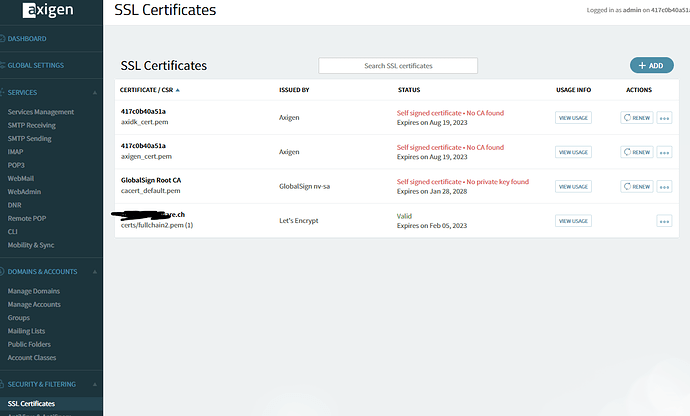
Task: Open Services Management page
Action: tap(40, 112)
